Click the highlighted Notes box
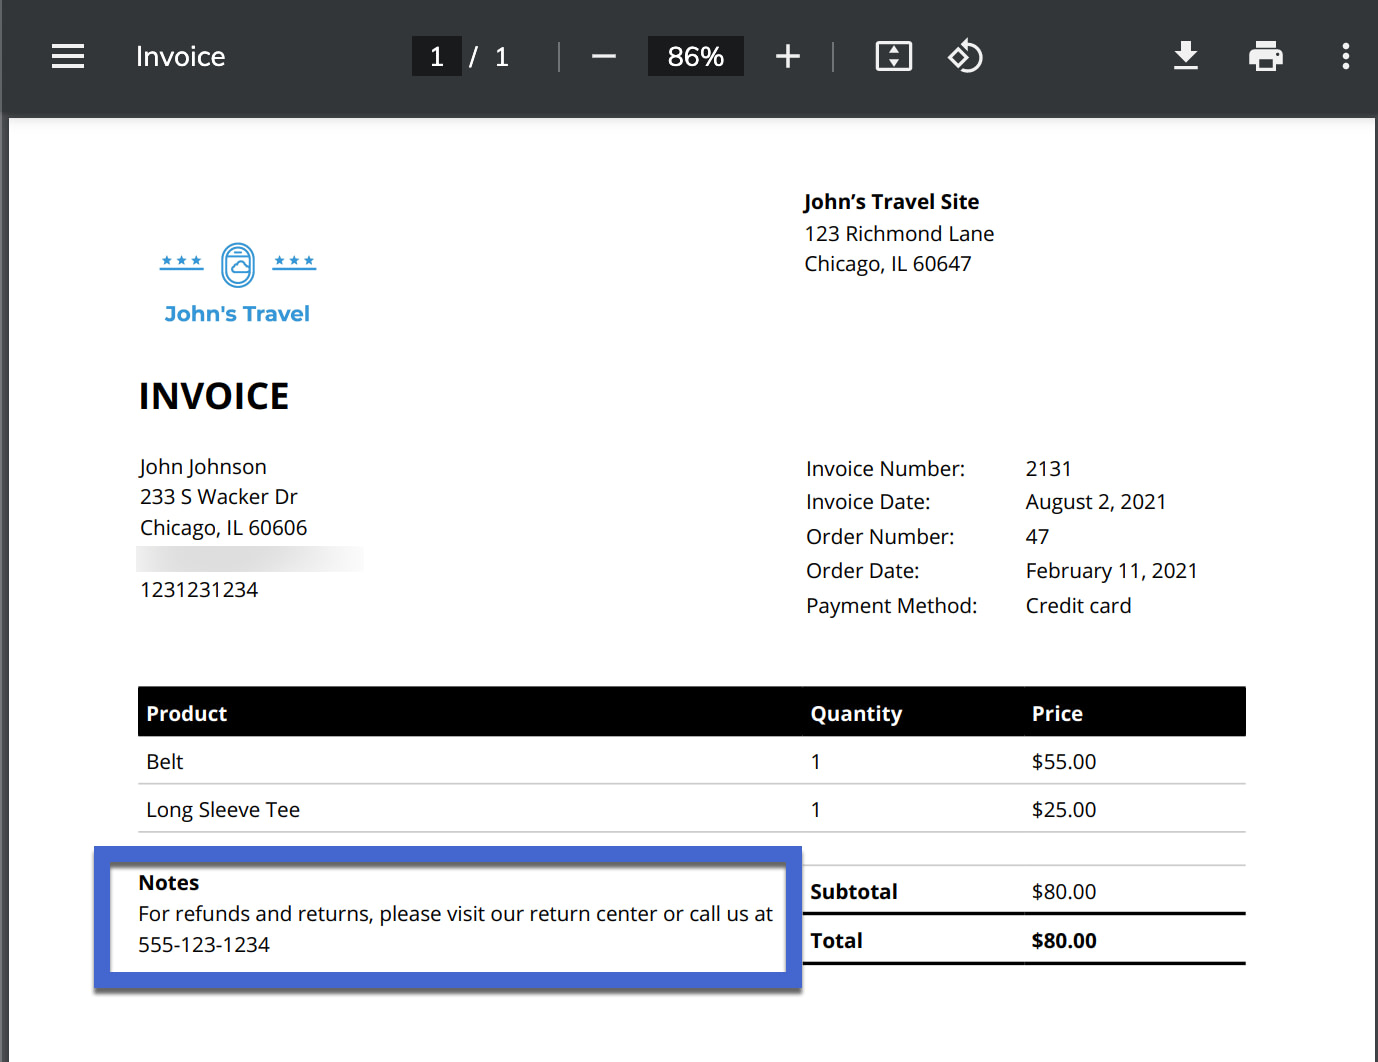The height and width of the screenshot is (1062, 1378). [x=447, y=918]
